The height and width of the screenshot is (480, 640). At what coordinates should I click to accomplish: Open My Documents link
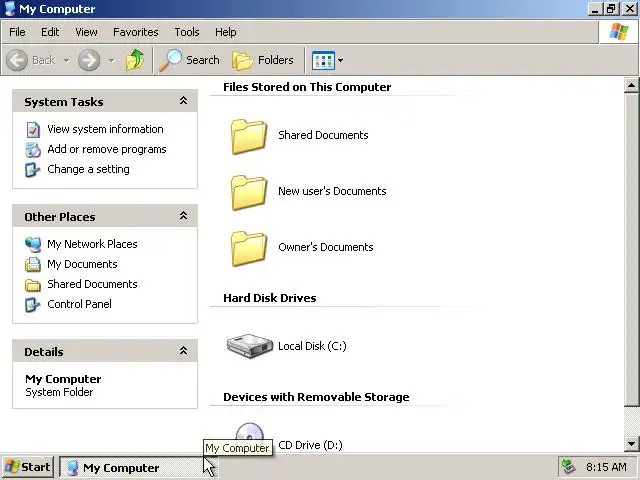coord(82,264)
